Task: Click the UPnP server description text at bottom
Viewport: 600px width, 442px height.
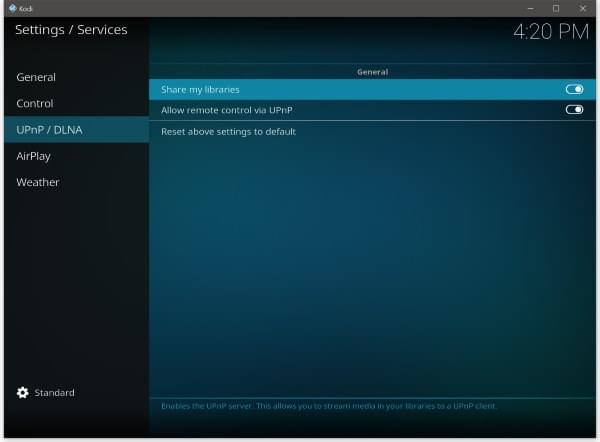Action: [329, 406]
